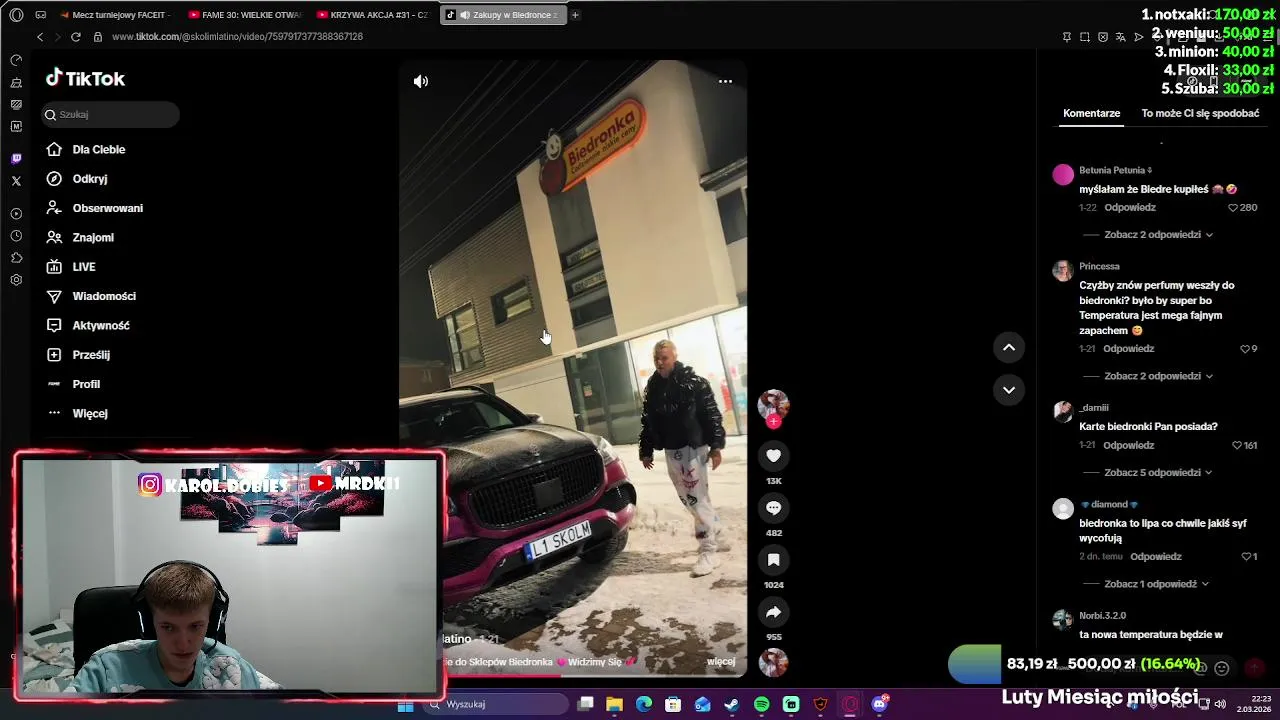The image size is (1280, 720).
Task: Open browser history clock icon in sidebar
Action: [16, 236]
